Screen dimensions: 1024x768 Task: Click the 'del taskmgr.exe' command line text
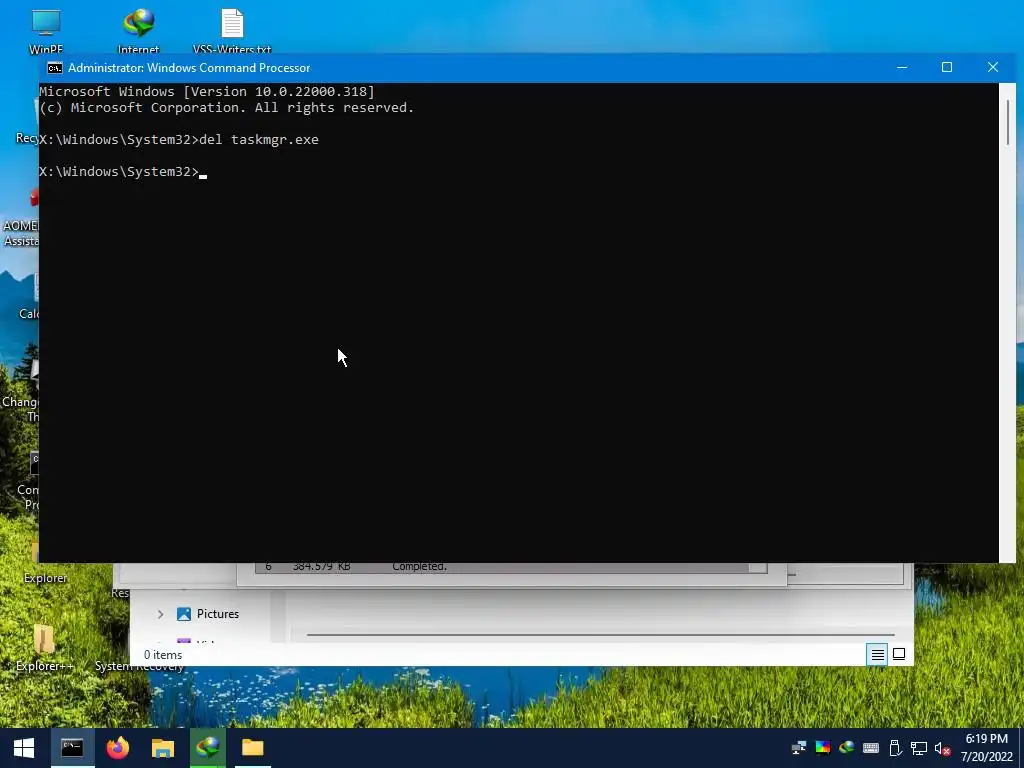(259, 139)
